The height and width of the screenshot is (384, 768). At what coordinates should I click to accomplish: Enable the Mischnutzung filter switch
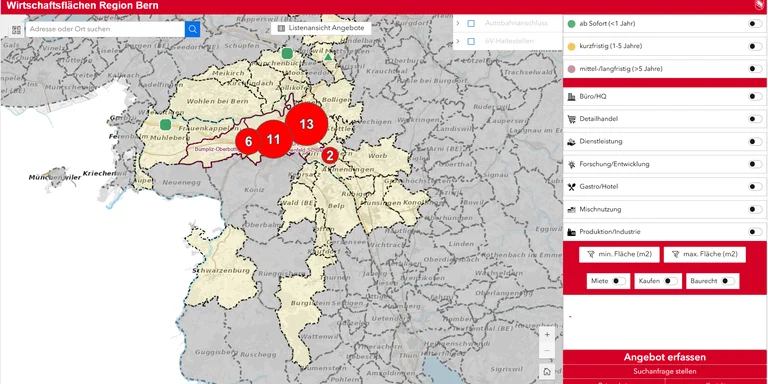(755, 210)
